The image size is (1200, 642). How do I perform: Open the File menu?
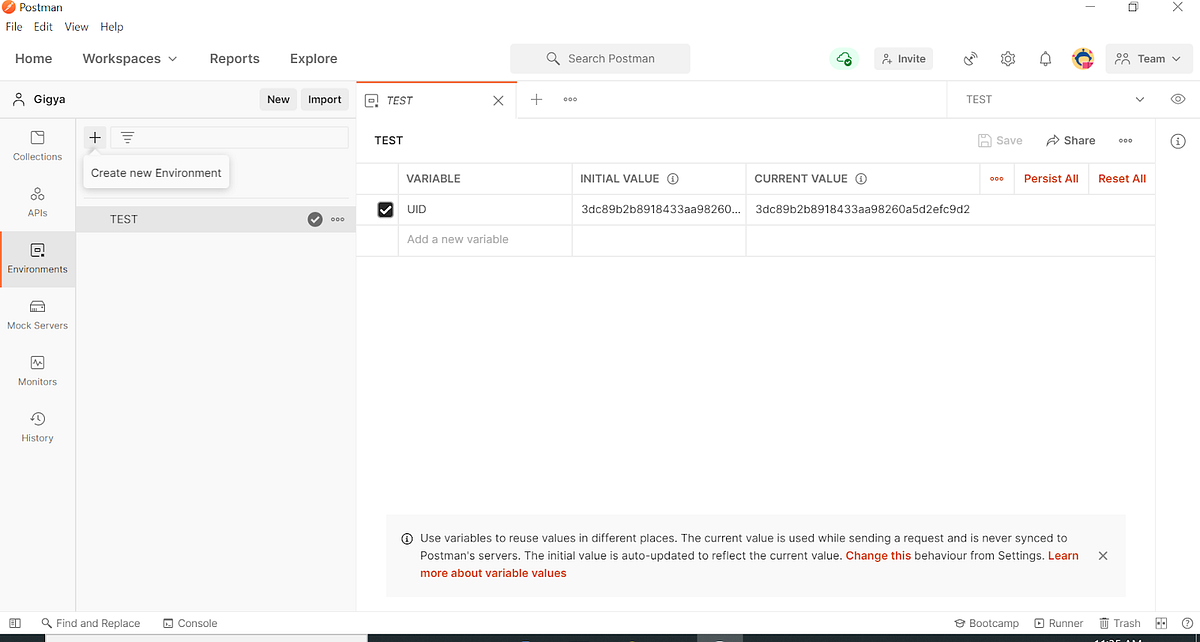(x=14, y=27)
